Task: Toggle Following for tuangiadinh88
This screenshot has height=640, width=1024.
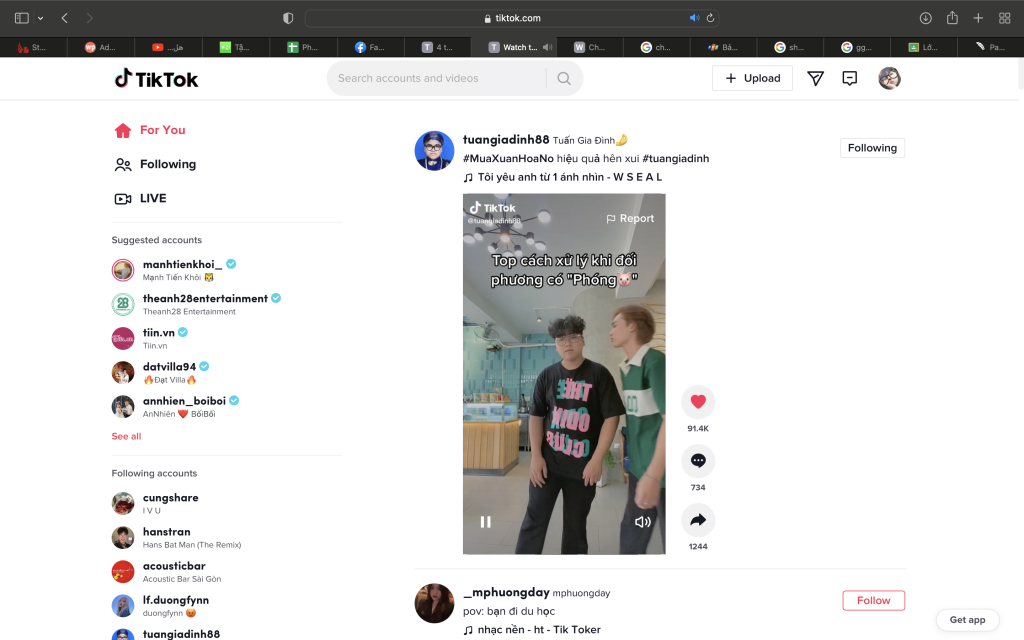Action: tap(872, 148)
